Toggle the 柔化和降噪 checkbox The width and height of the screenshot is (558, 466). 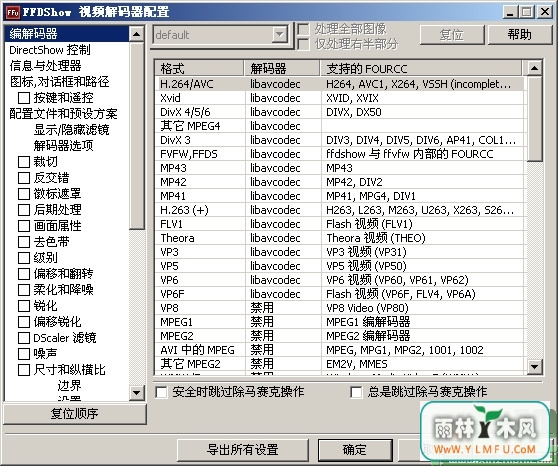(24, 290)
